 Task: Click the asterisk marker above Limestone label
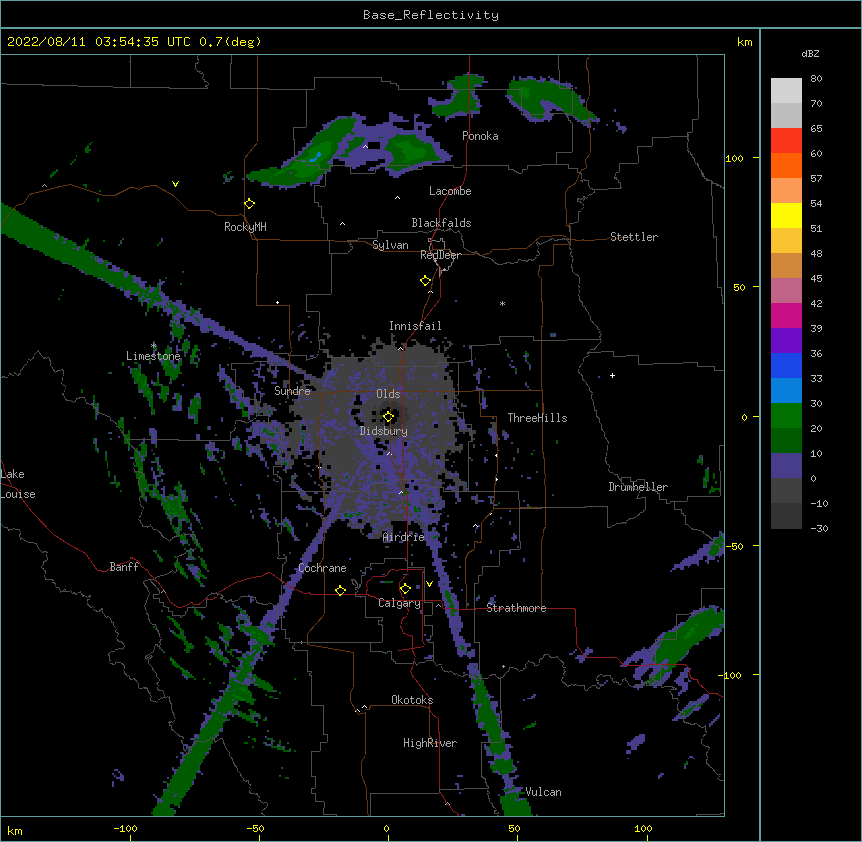point(154,346)
